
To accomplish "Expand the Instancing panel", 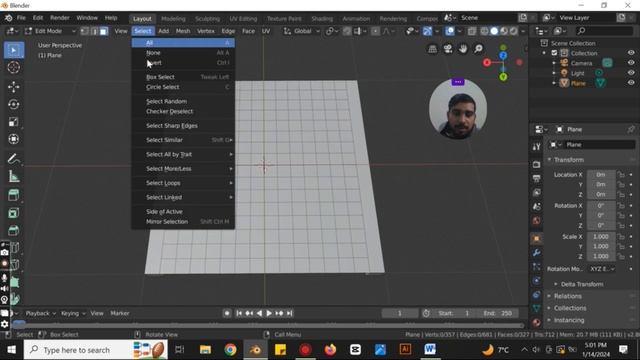I will click(x=569, y=320).
